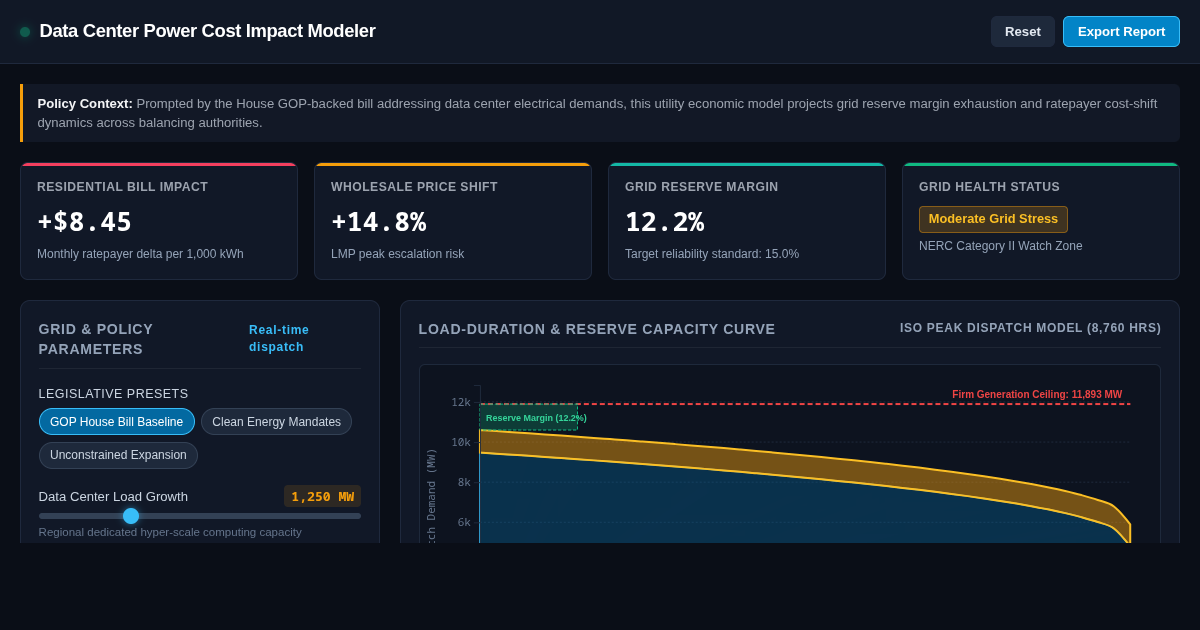1200x630 pixels.
Task: Click the Data Center Power Cost Impact Modeler title
Action: [x=208, y=31]
